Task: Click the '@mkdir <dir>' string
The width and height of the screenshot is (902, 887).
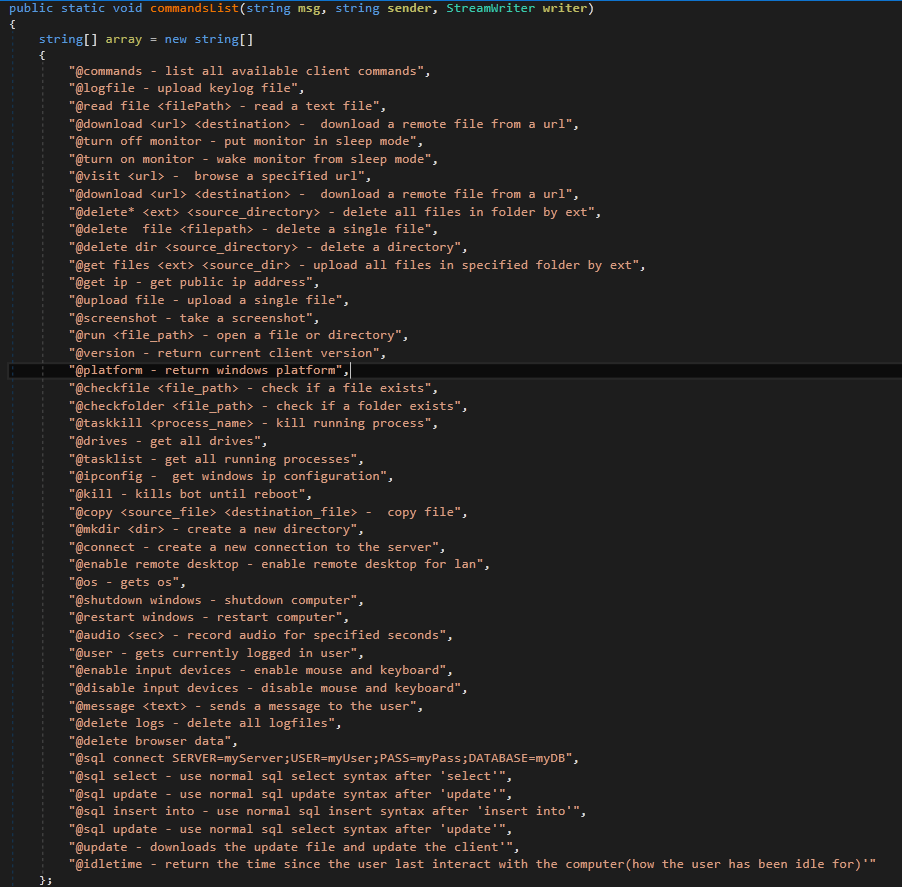Action: (216, 529)
